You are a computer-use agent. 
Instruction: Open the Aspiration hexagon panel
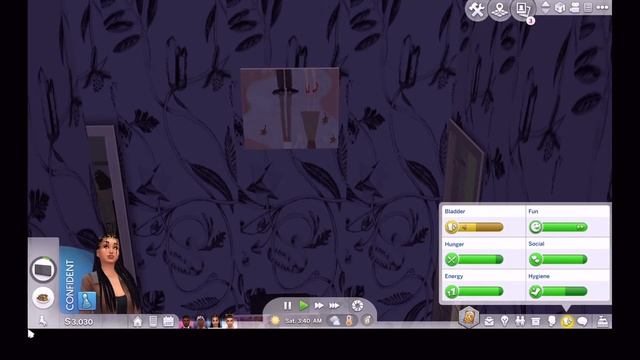click(469, 317)
